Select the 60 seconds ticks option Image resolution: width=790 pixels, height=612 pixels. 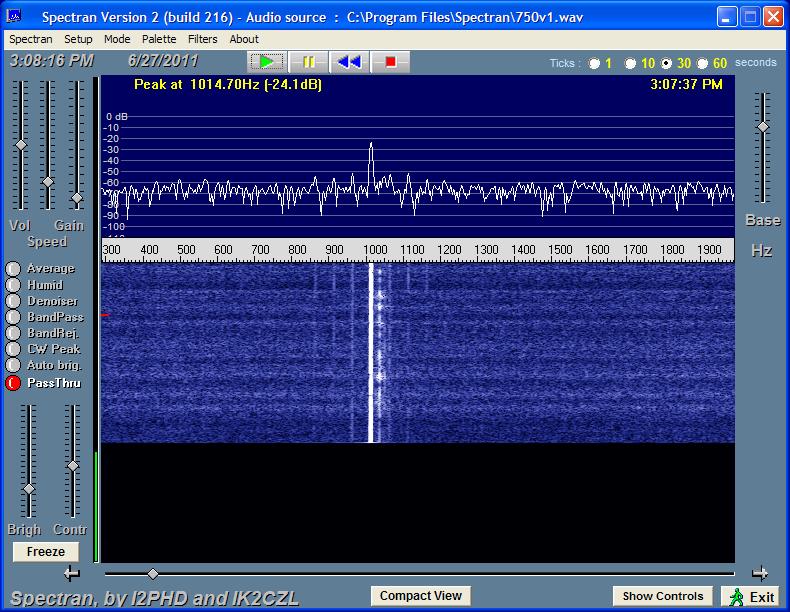702,63
